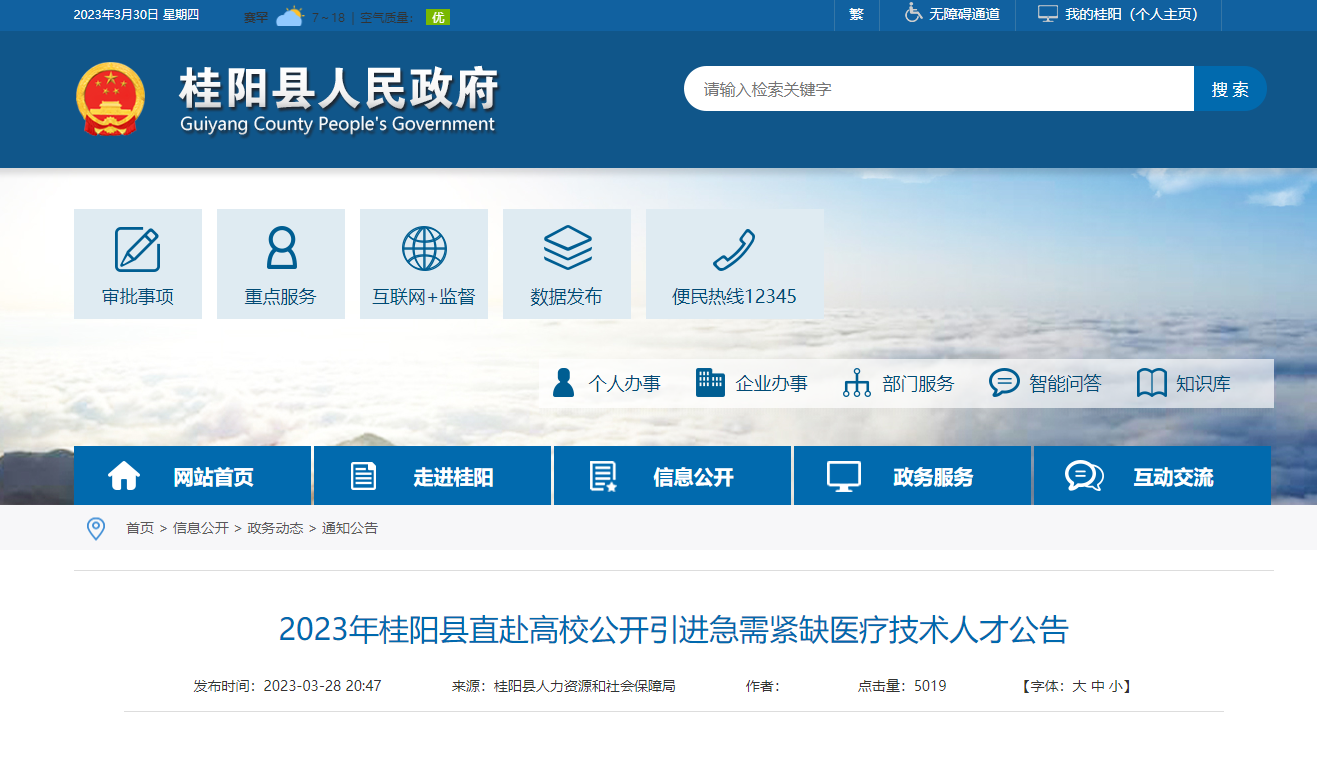
Task: Open 互联网+监督 globe icon
Action: click(424, 249)
